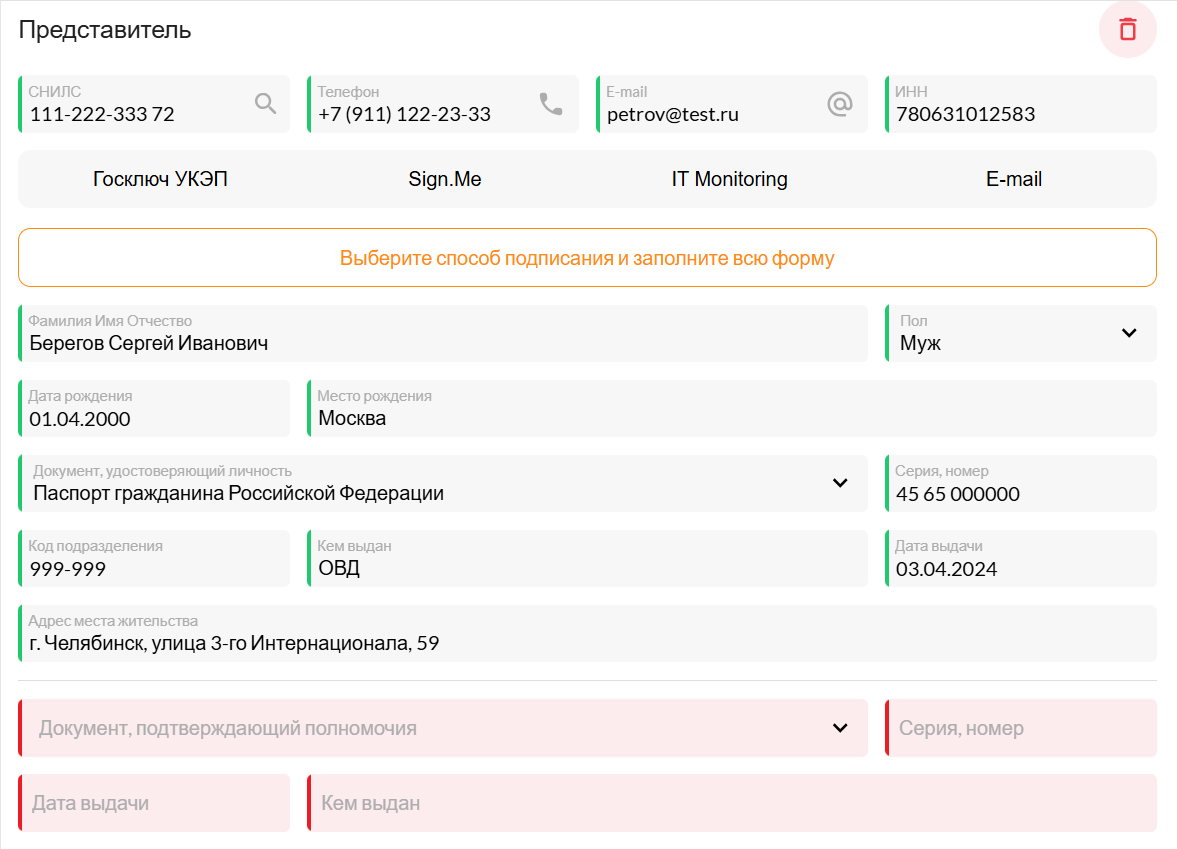The height and width of the screenshot is (849, 1177).
Task: Delete the representative with the trash icon
Action: pos(1127,30)
